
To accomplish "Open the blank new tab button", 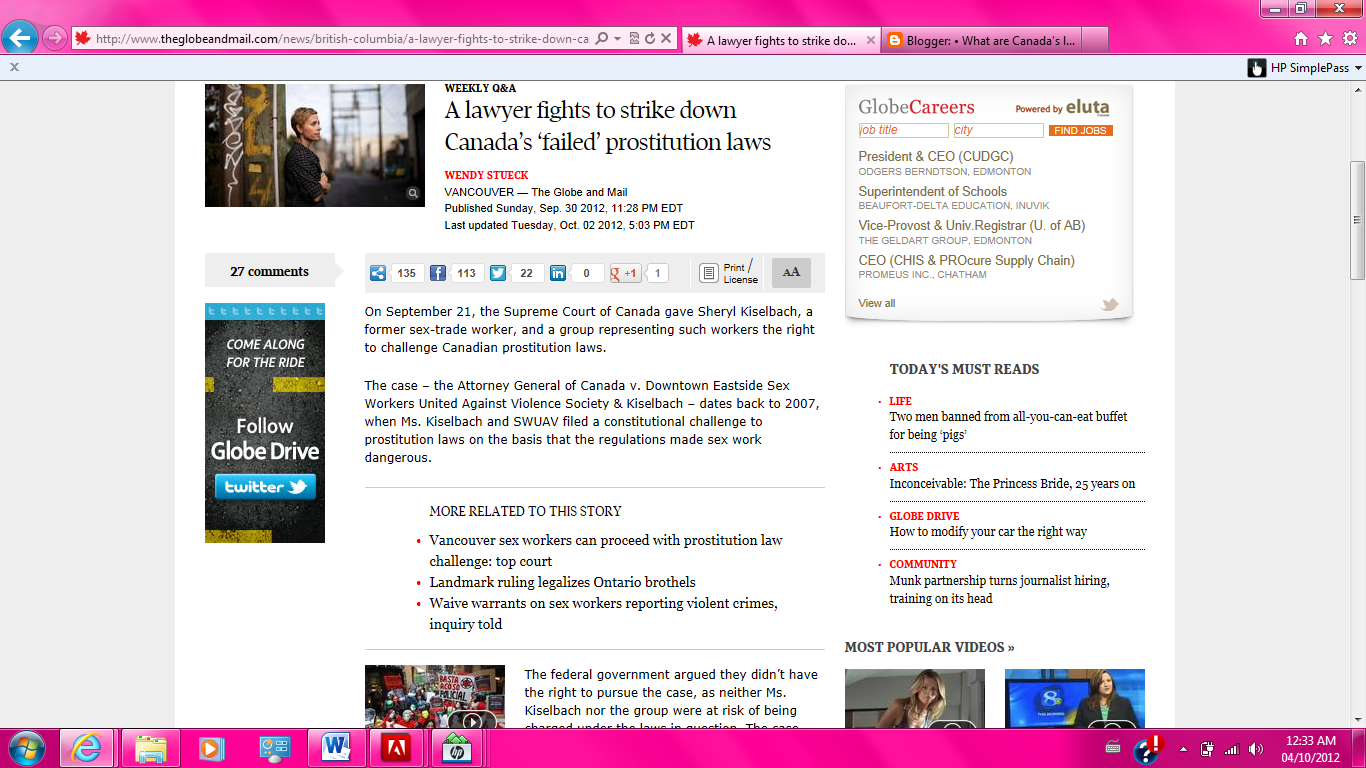I will click(1094, 41).
